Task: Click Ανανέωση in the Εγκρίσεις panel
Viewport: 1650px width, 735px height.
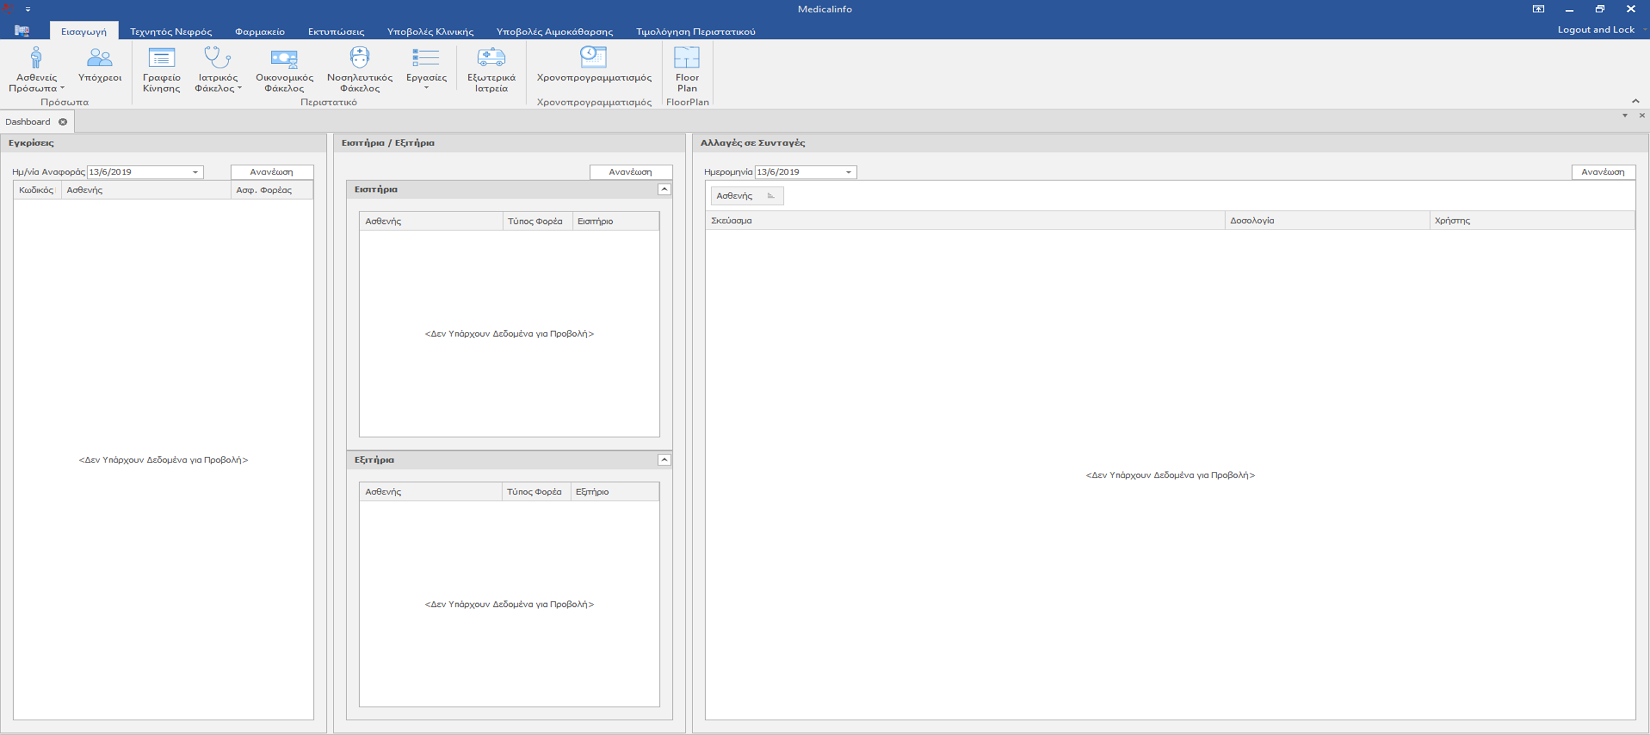Action: pos(271,172)
